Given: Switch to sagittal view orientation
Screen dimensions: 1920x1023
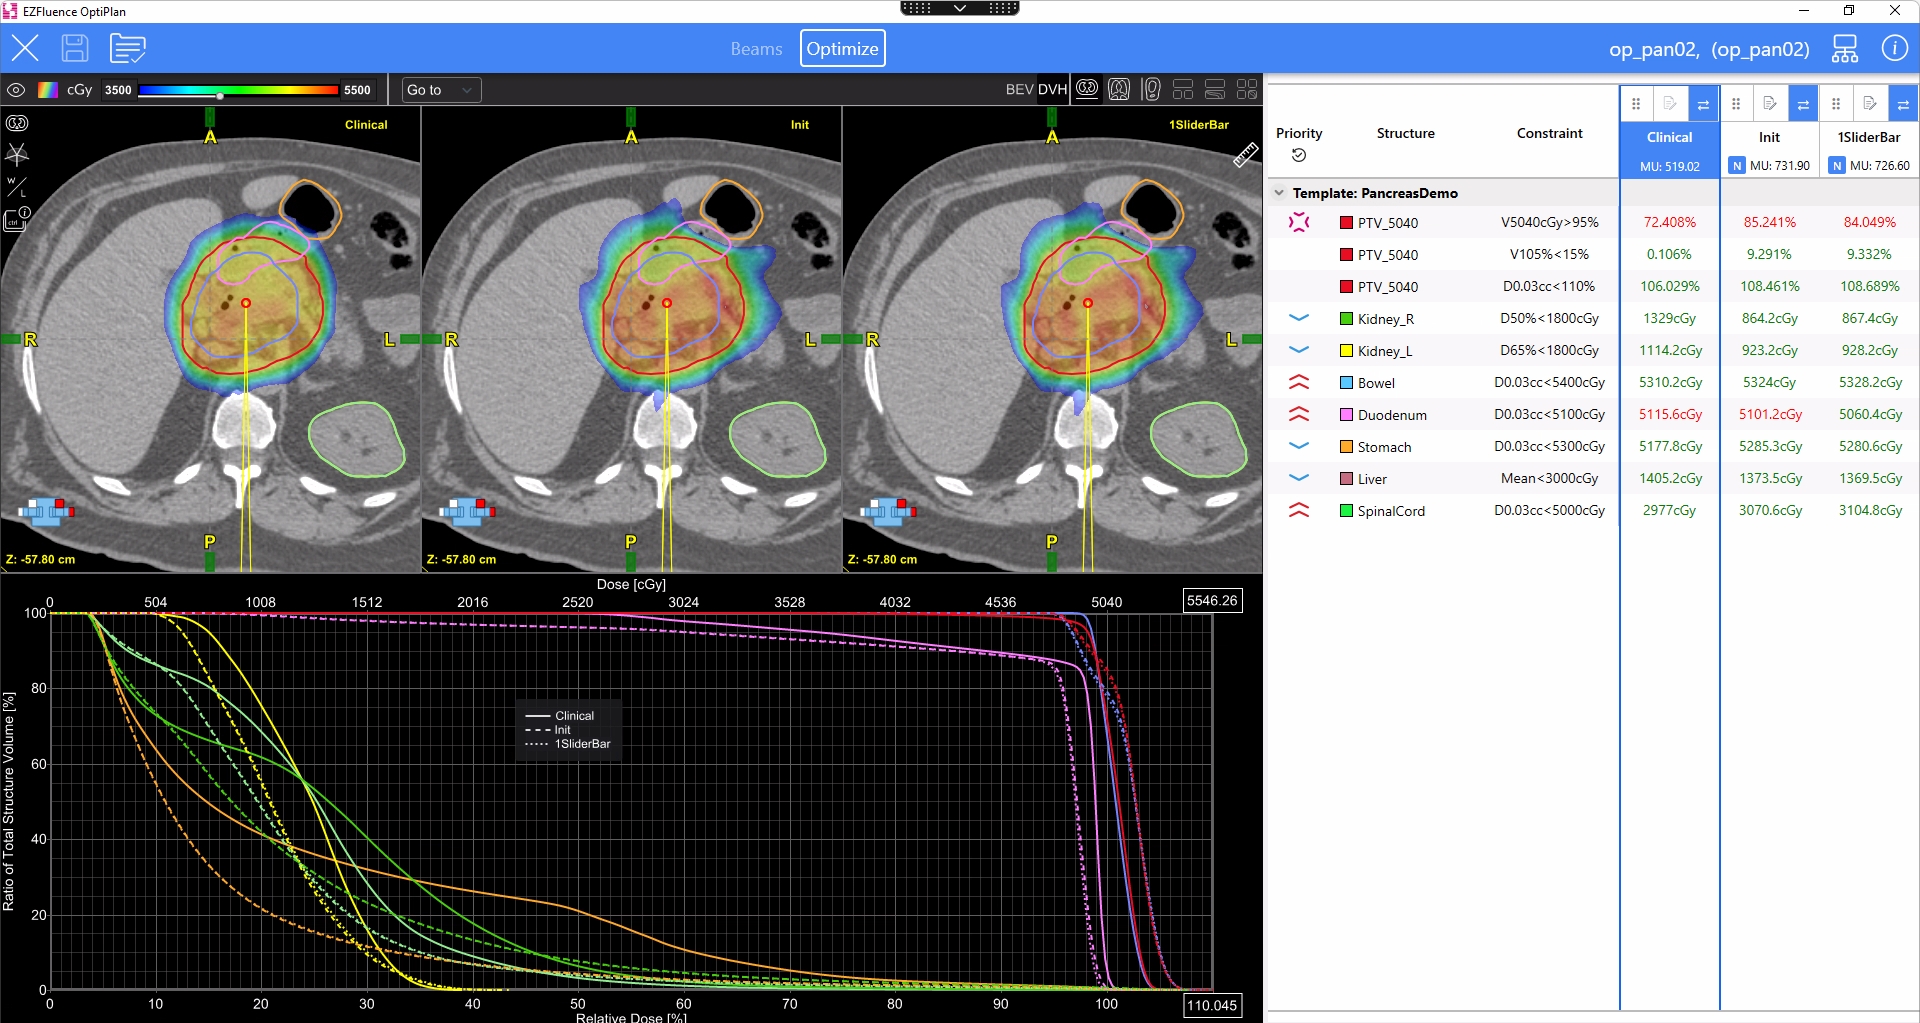Looking at the screenshot, I should [x=1151, y=90].
